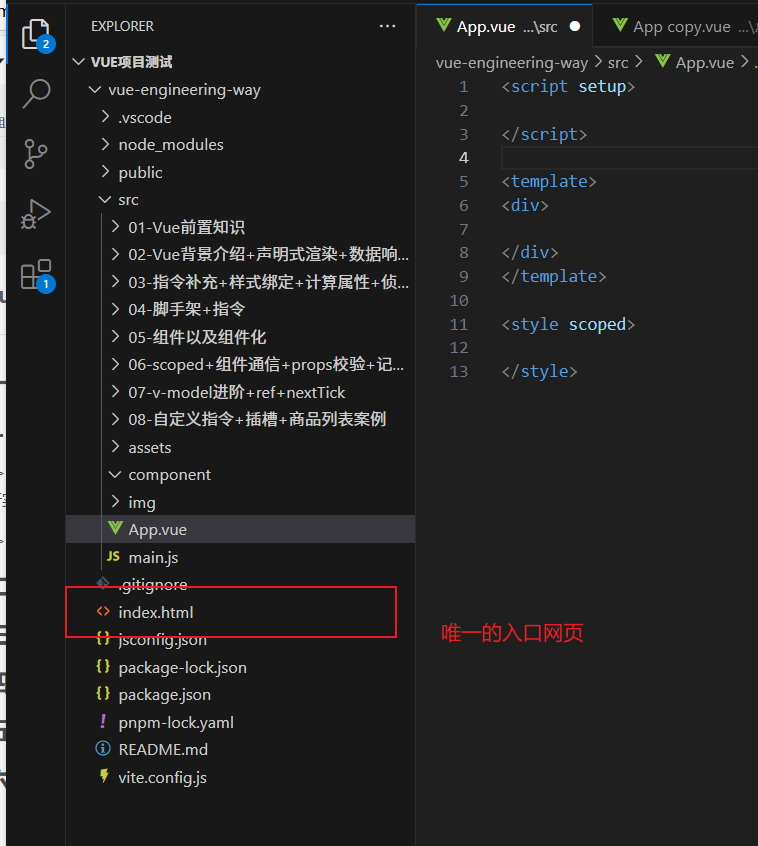Expand the public folder
This screenshot has width=758, height=846.
[x=105, y=172]
